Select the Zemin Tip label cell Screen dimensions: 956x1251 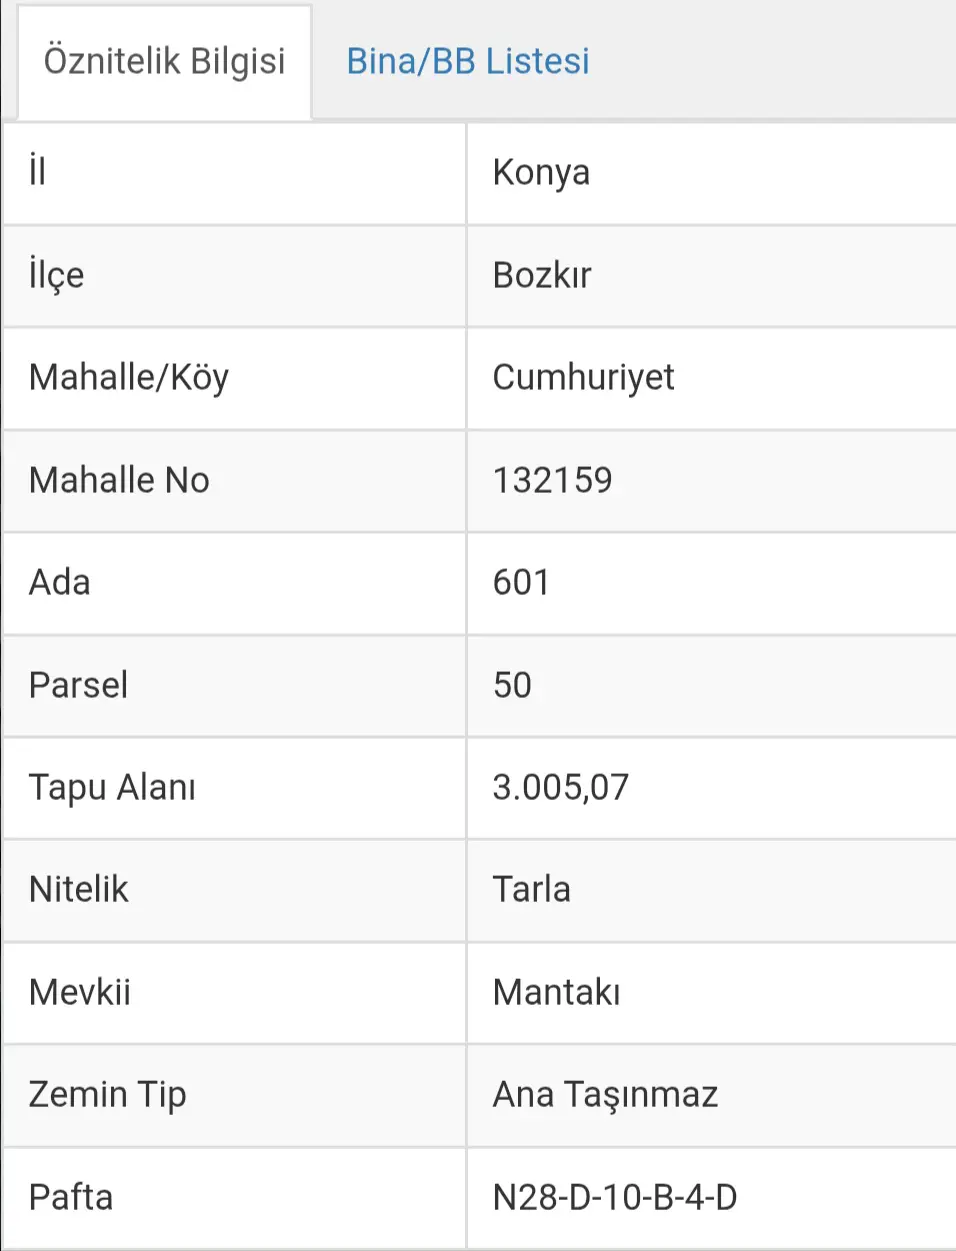(234, 1096)
